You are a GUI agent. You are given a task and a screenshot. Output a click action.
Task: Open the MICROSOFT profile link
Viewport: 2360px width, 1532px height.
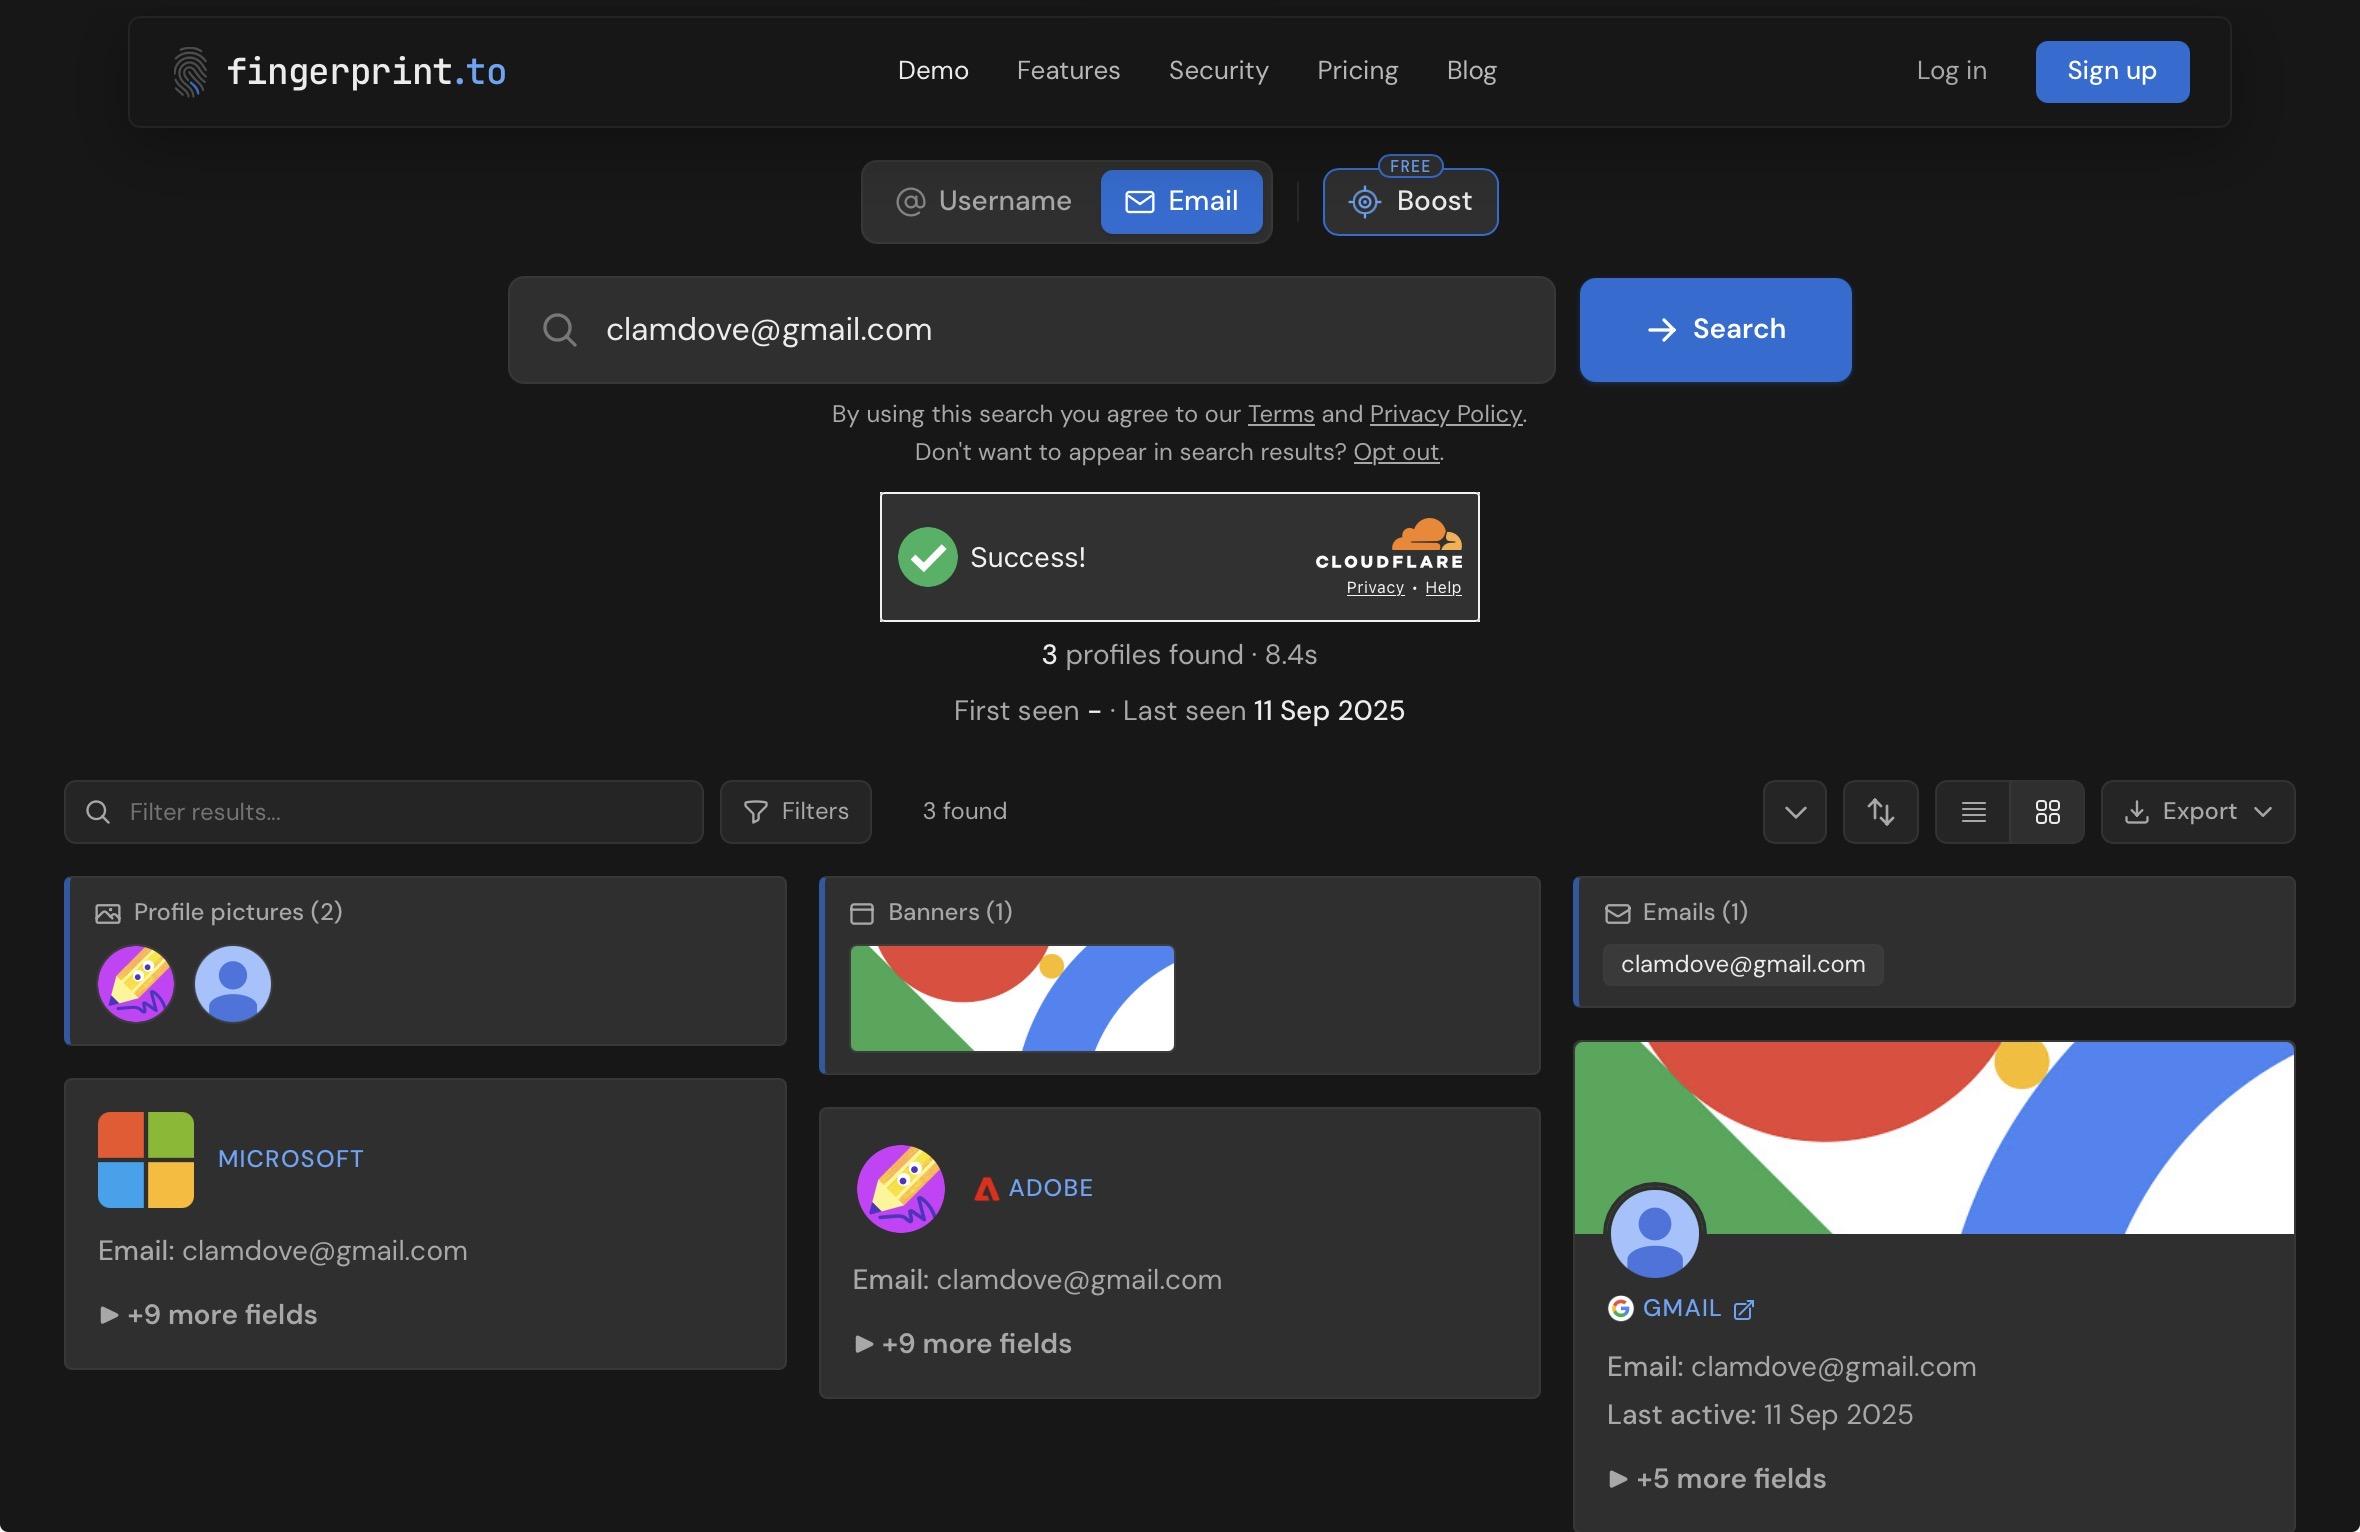click(x=290, y=1159)
